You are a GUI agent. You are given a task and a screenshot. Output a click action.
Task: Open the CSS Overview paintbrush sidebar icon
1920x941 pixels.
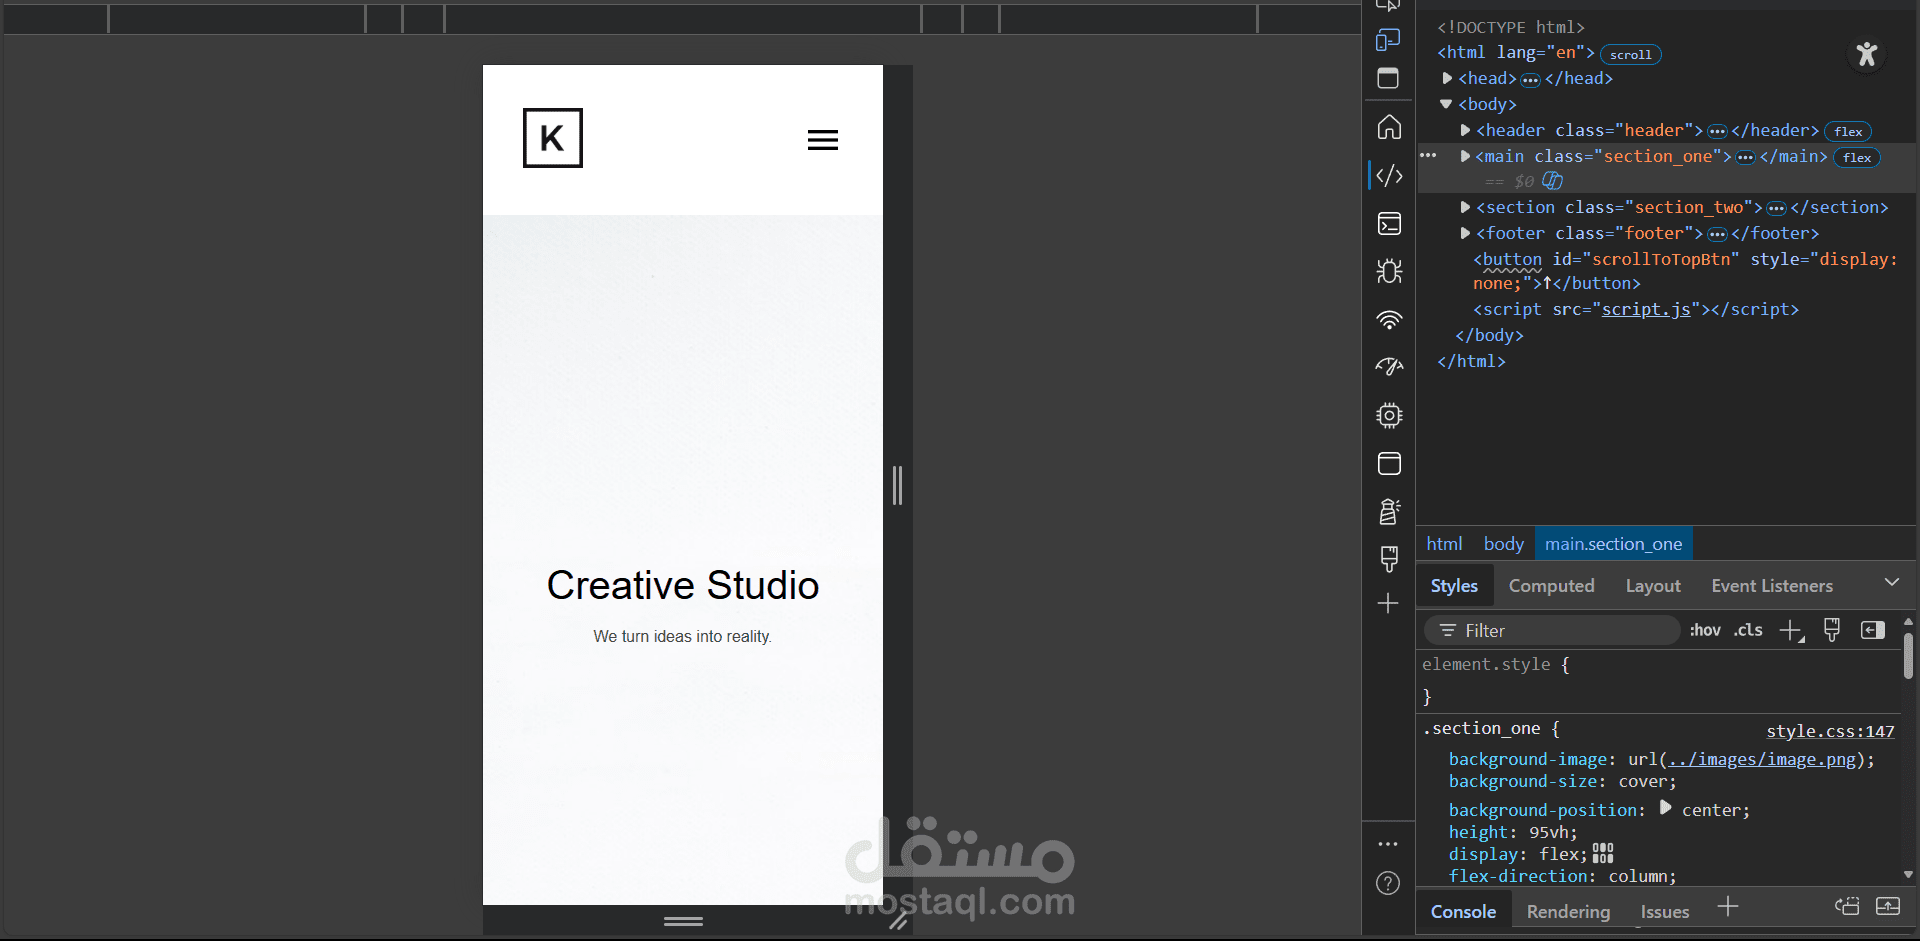pos(1389,559)
